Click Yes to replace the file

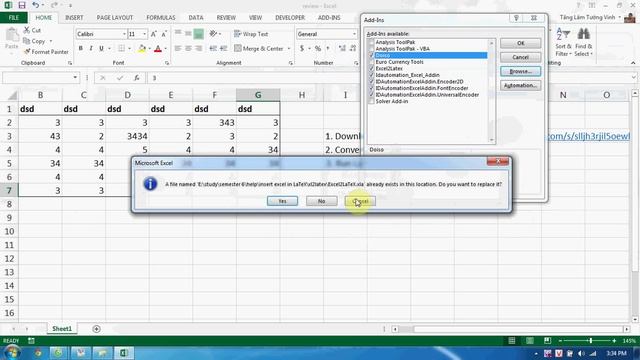coord(282,201)
